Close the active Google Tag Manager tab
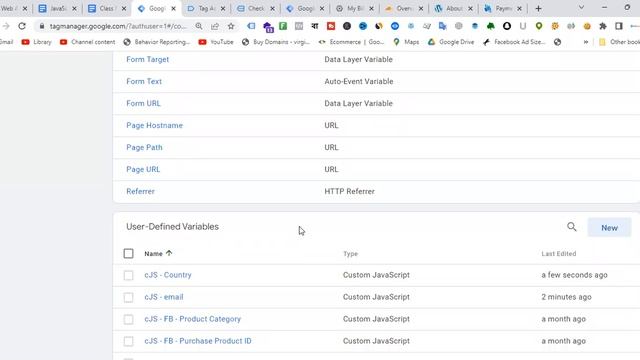The image size is (640, 360). pyautogui.click(x=173, y=9)
